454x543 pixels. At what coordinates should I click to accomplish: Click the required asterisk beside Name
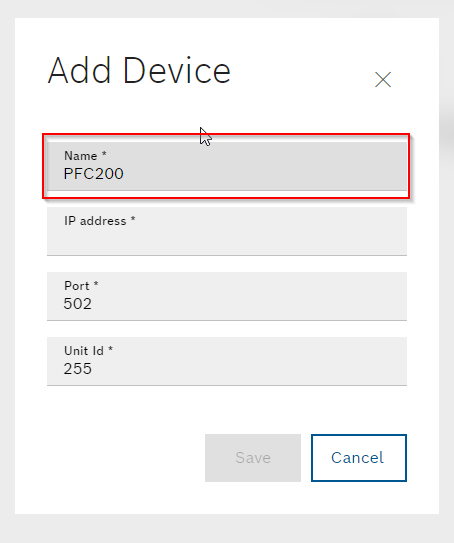coord(104,154)
